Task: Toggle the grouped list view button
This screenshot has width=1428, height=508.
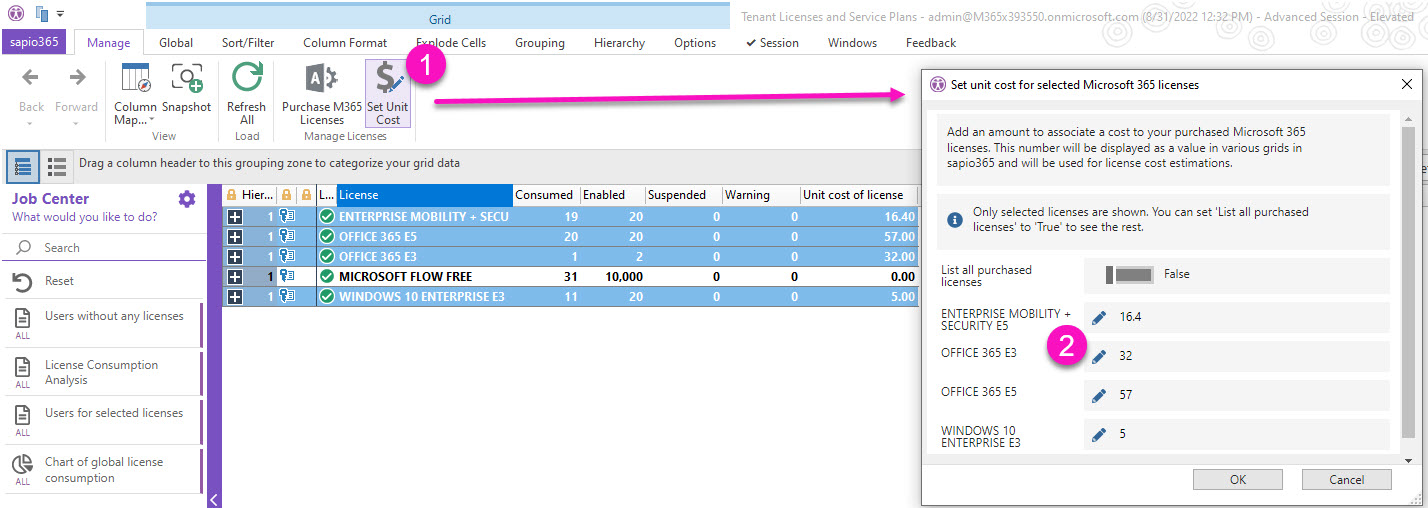Action: coord(24,166)
